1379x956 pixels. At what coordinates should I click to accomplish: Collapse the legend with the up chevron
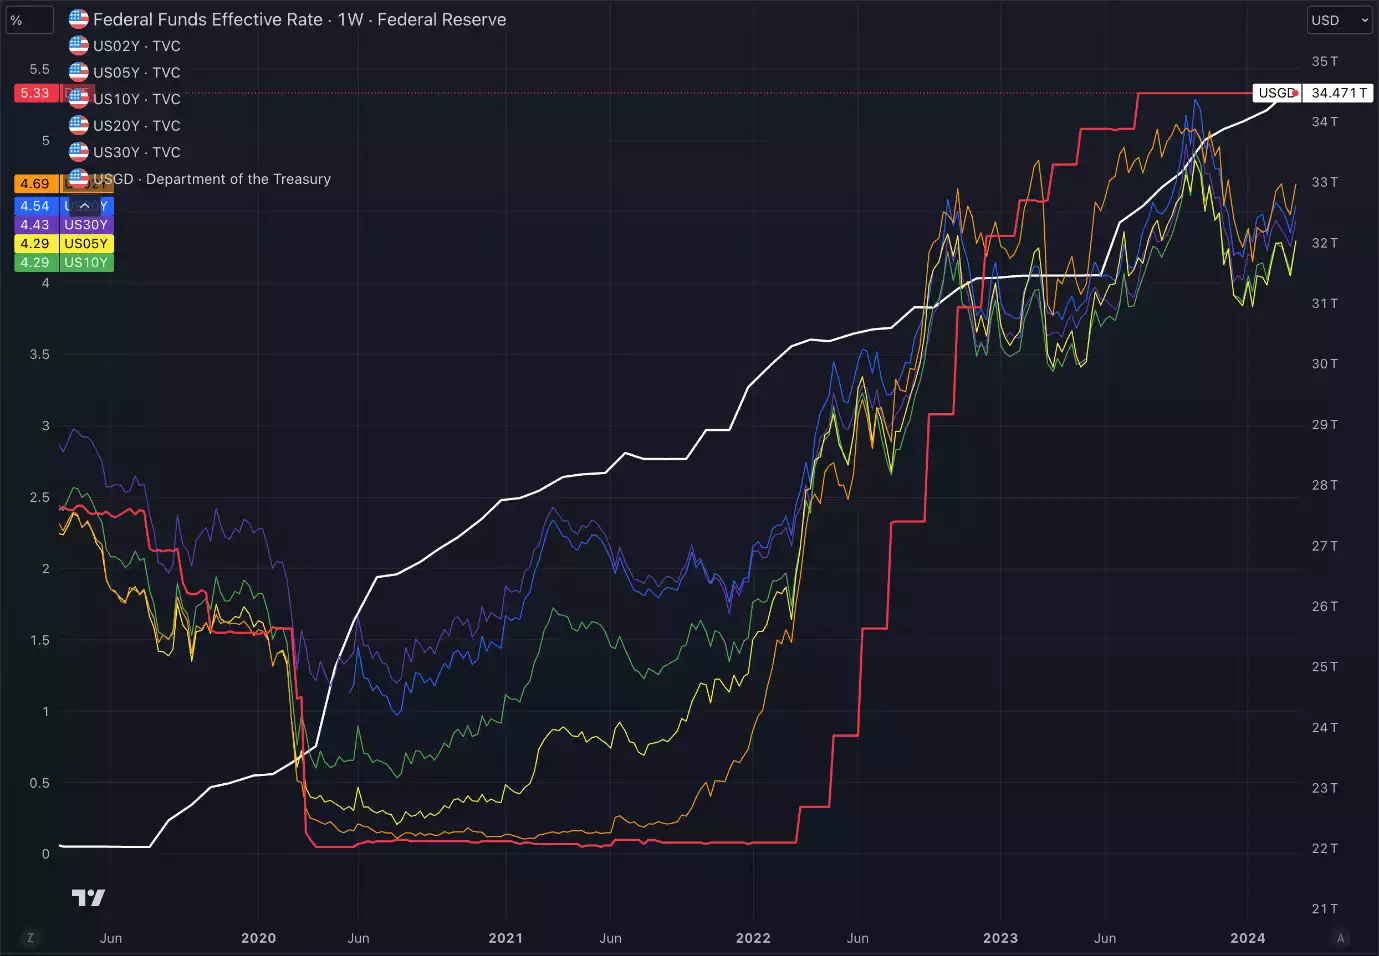tap(85, 205)
